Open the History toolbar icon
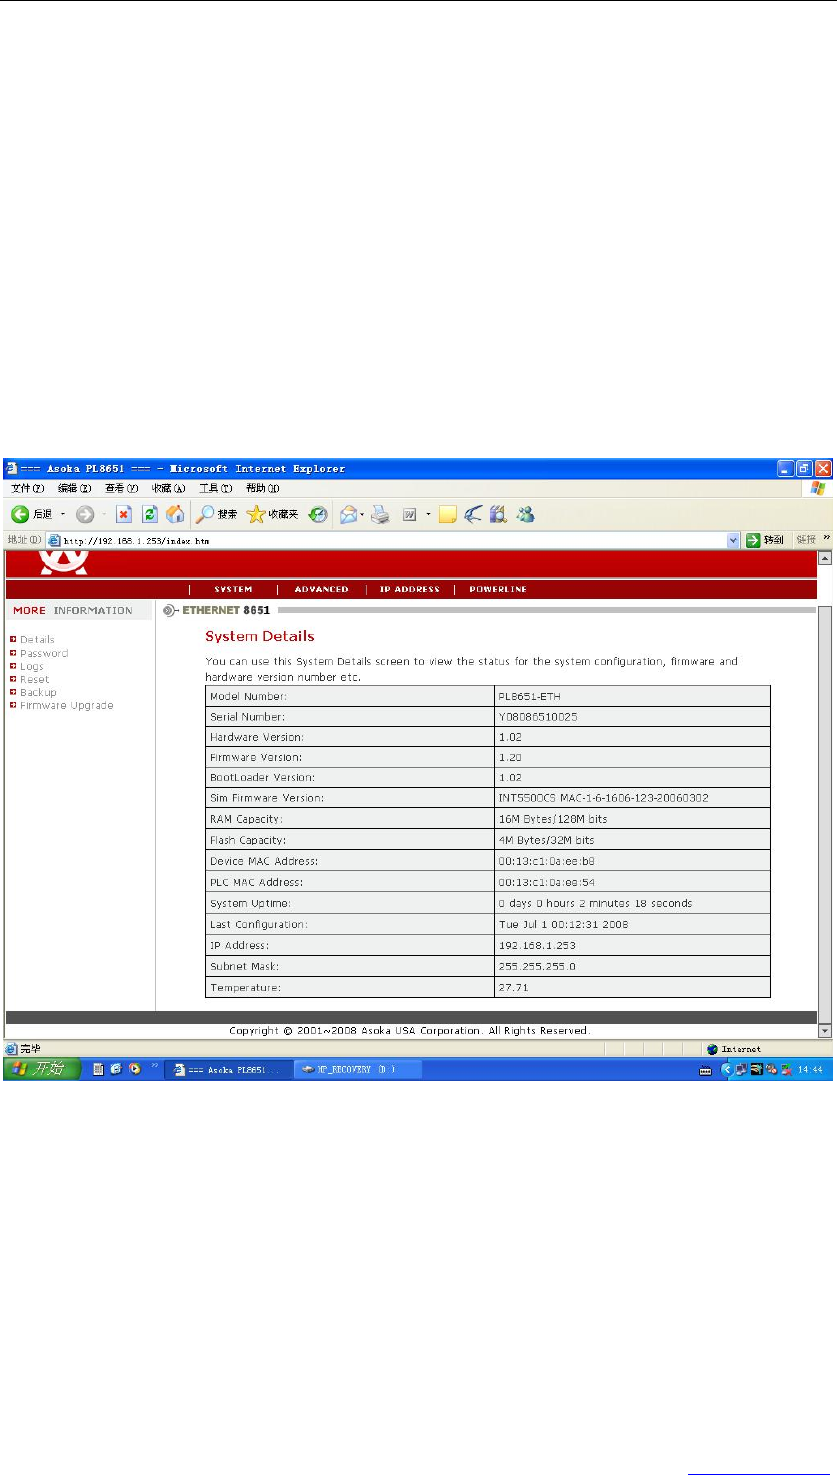This screenshot has height=1475, width=837. point(318,514)
